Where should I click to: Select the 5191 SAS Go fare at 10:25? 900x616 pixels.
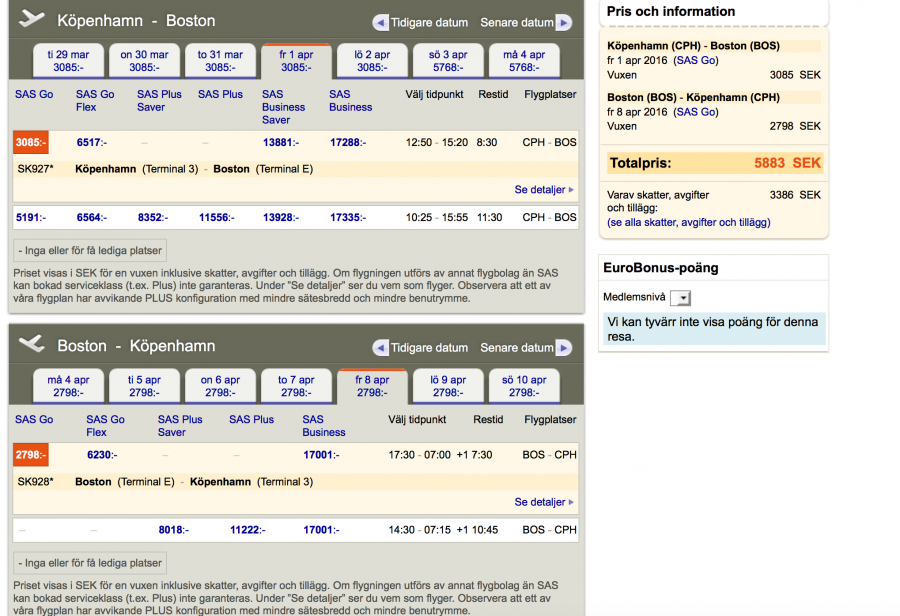(x=32, y=217)
